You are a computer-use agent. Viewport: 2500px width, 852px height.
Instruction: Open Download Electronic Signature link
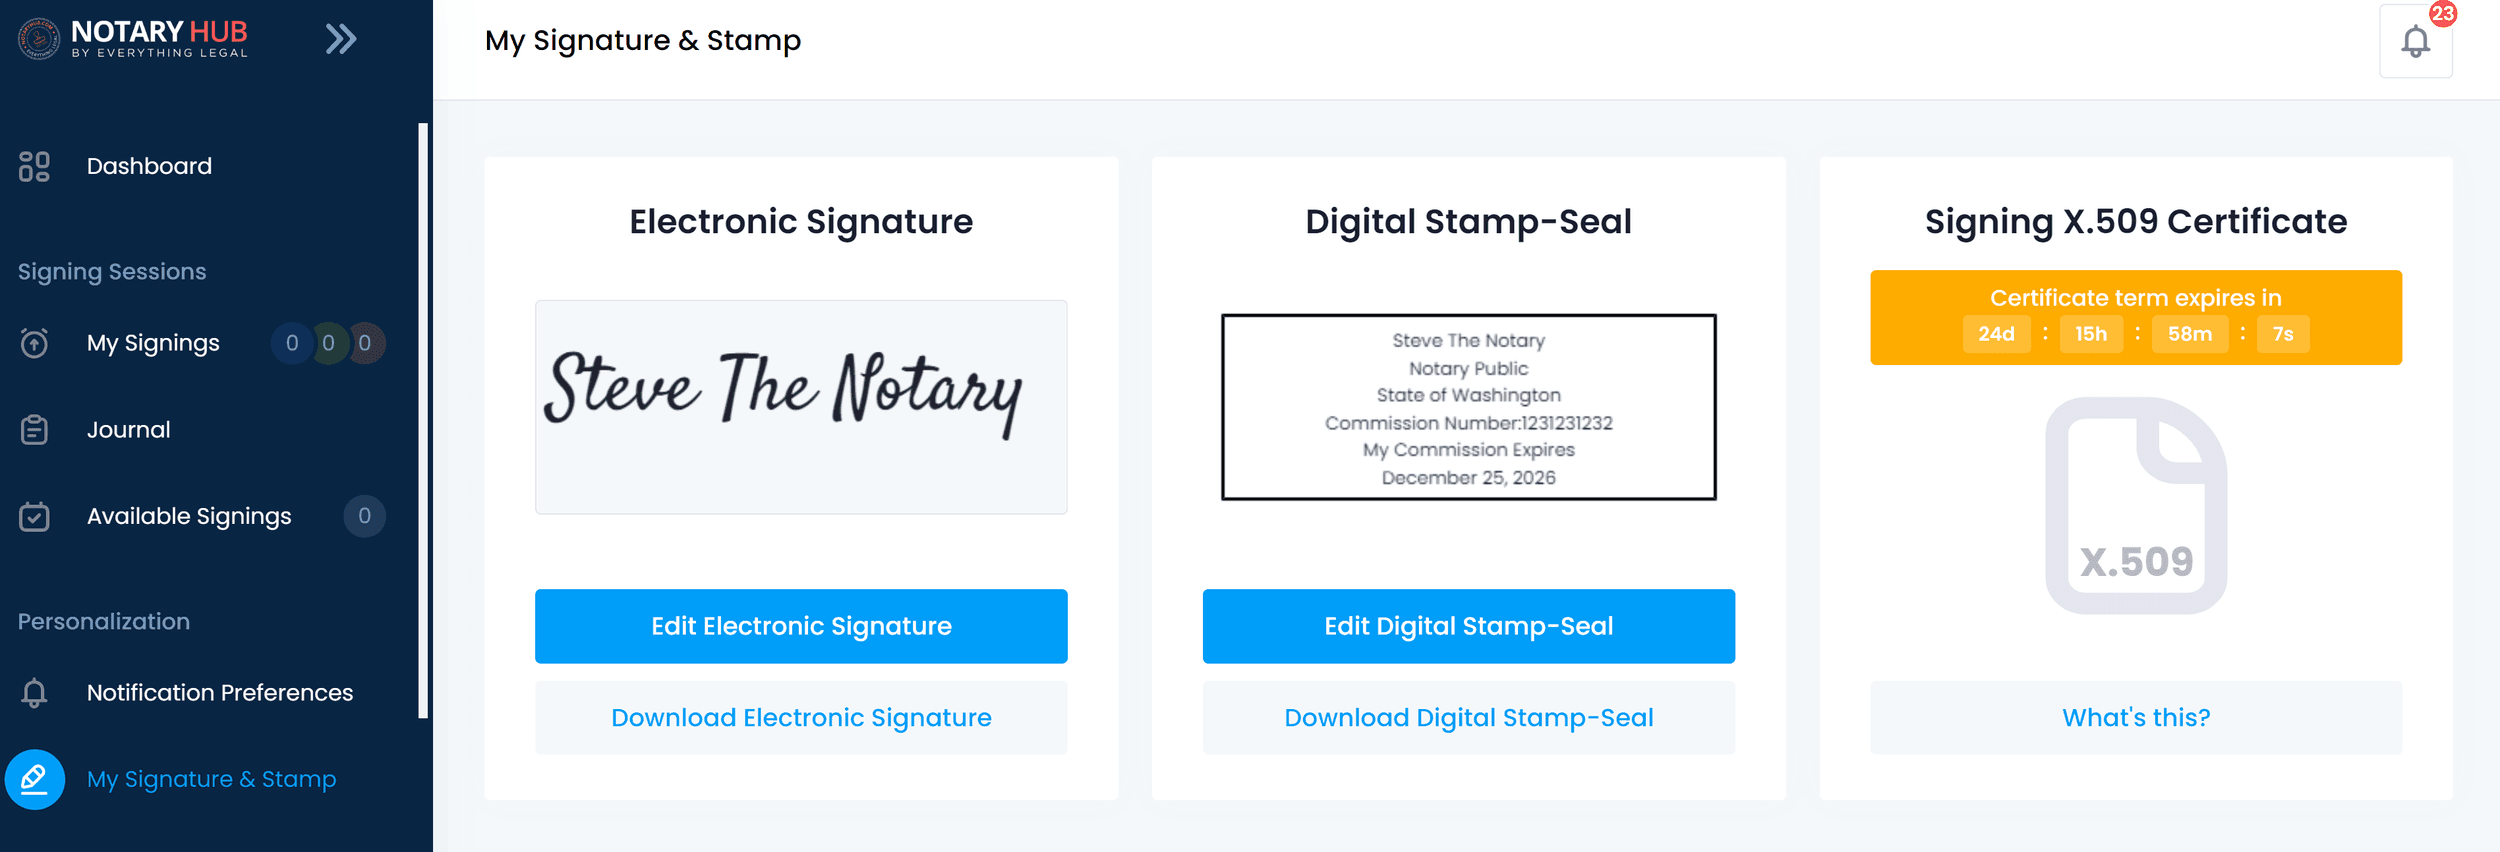(x=800, y=717)
